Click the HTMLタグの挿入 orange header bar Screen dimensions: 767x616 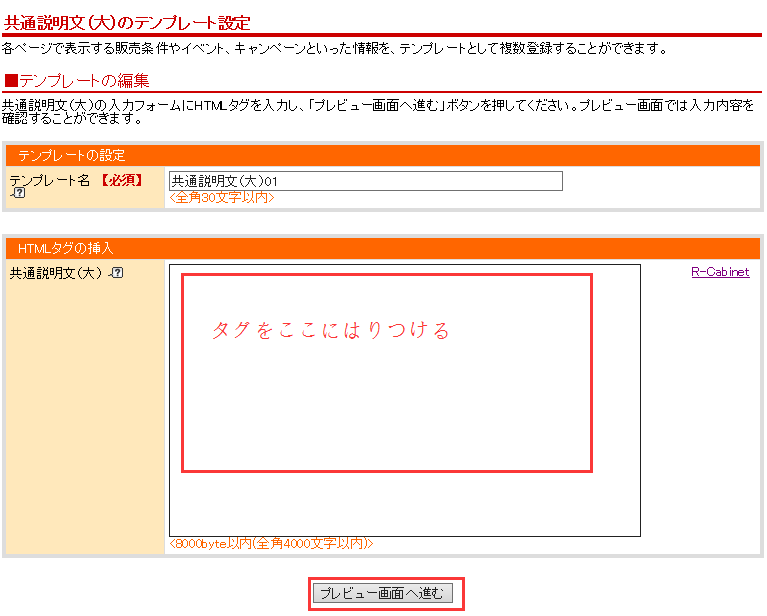click(383, 247)
